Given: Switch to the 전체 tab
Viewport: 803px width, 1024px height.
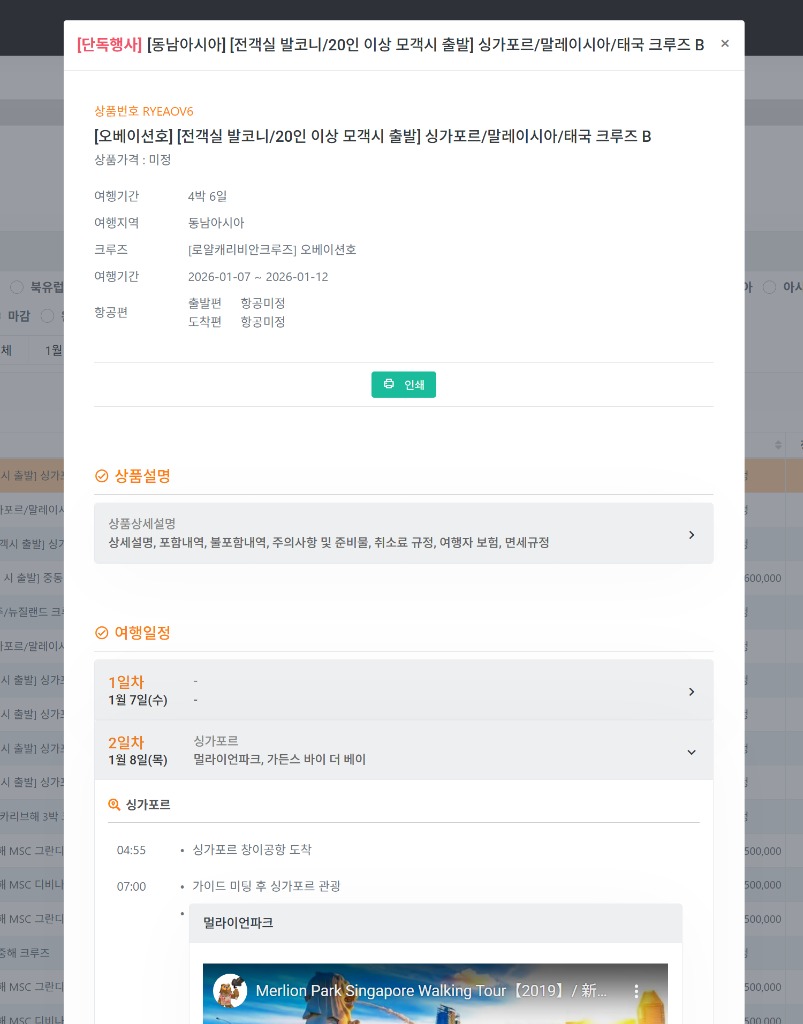Looking at the screenshot, I should pos(5,350).
